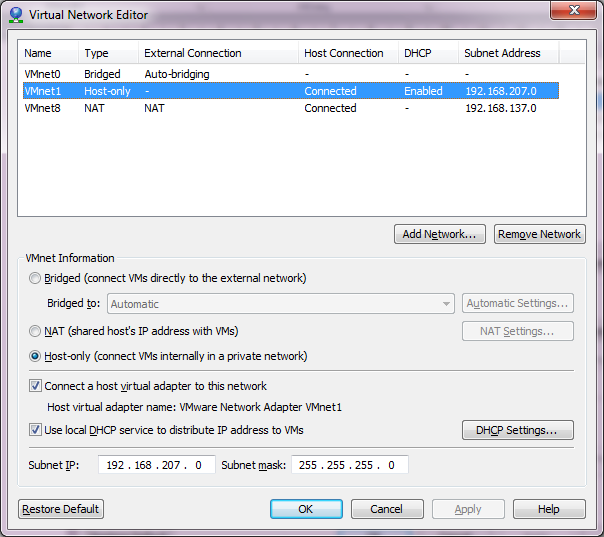The height and width of the screenshot is (537, 604).
Task: Click the Host-only type cell of VMnet1
Action: click(107, 91)
